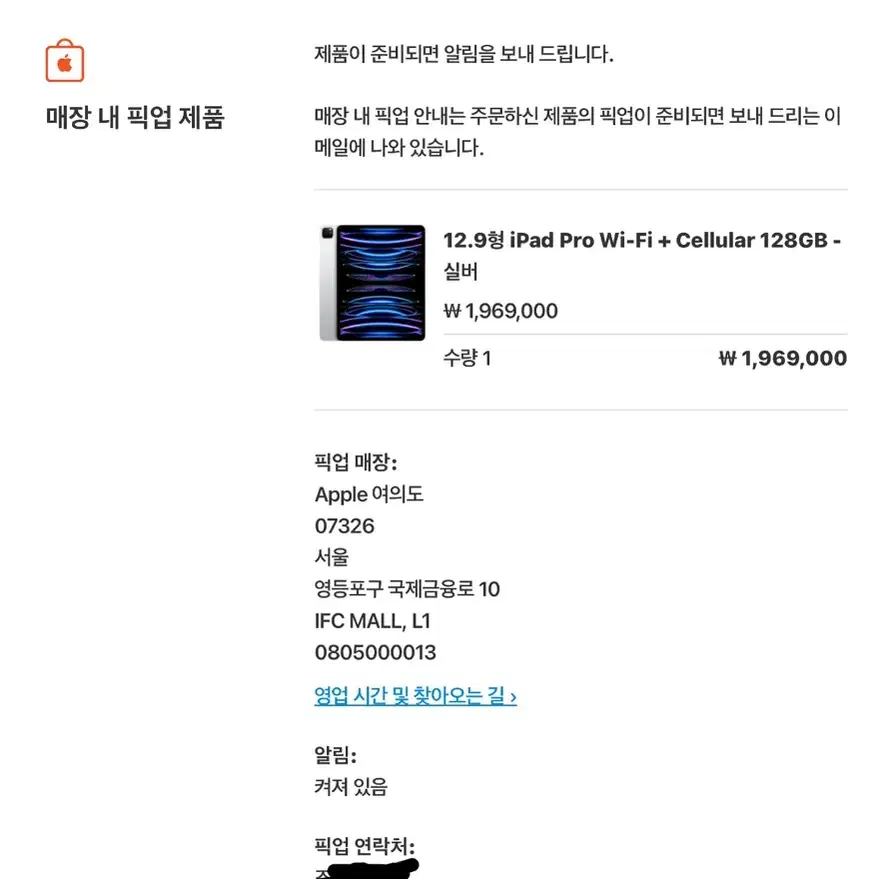Click the 제품이 준비되면 알림을 보내 드립니다 message
Image resolution: width=879 pixels, height=879 pixels.
[x=464, y=54]
